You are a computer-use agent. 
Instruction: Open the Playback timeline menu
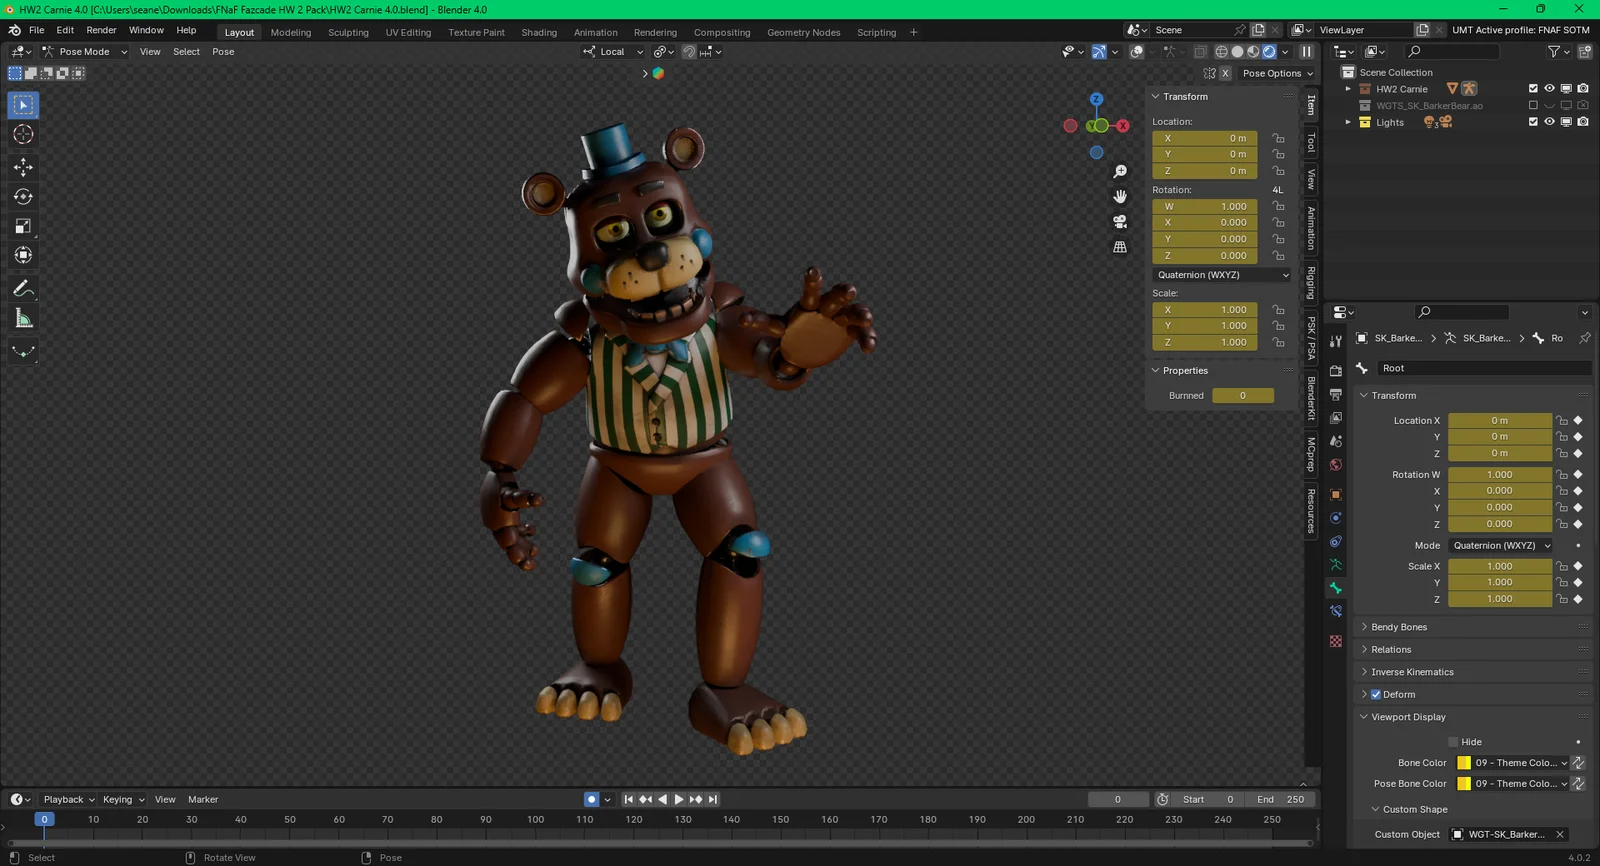(x=68, y=799)
